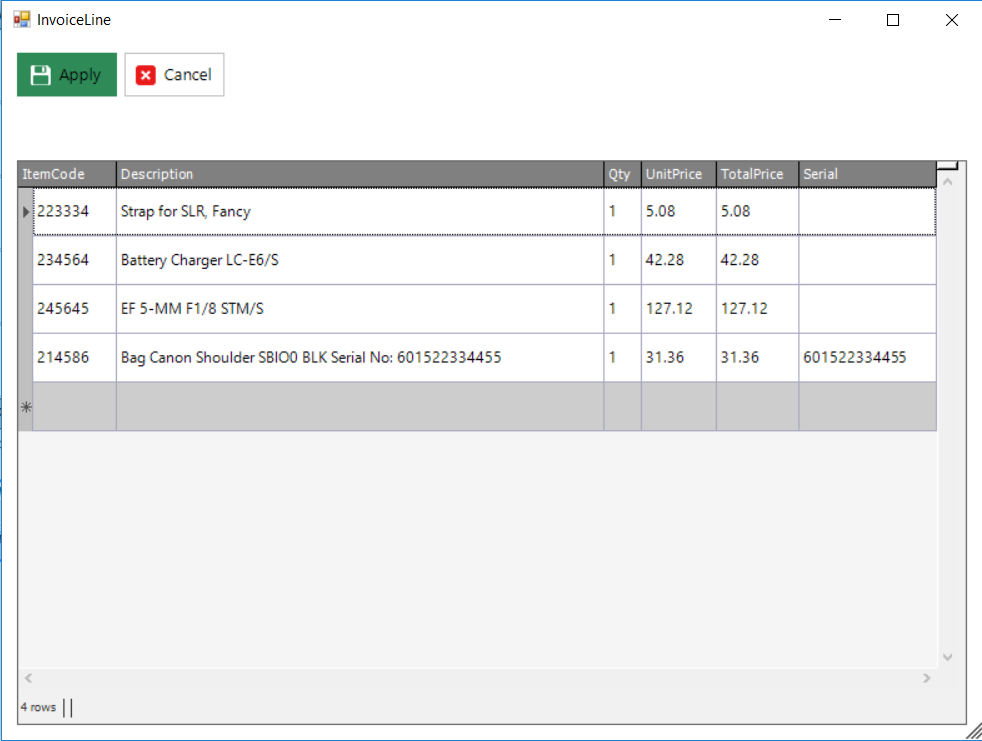The image size is (982, 741).
Task: Click the Qty column header
Action: tap(622, 174)
